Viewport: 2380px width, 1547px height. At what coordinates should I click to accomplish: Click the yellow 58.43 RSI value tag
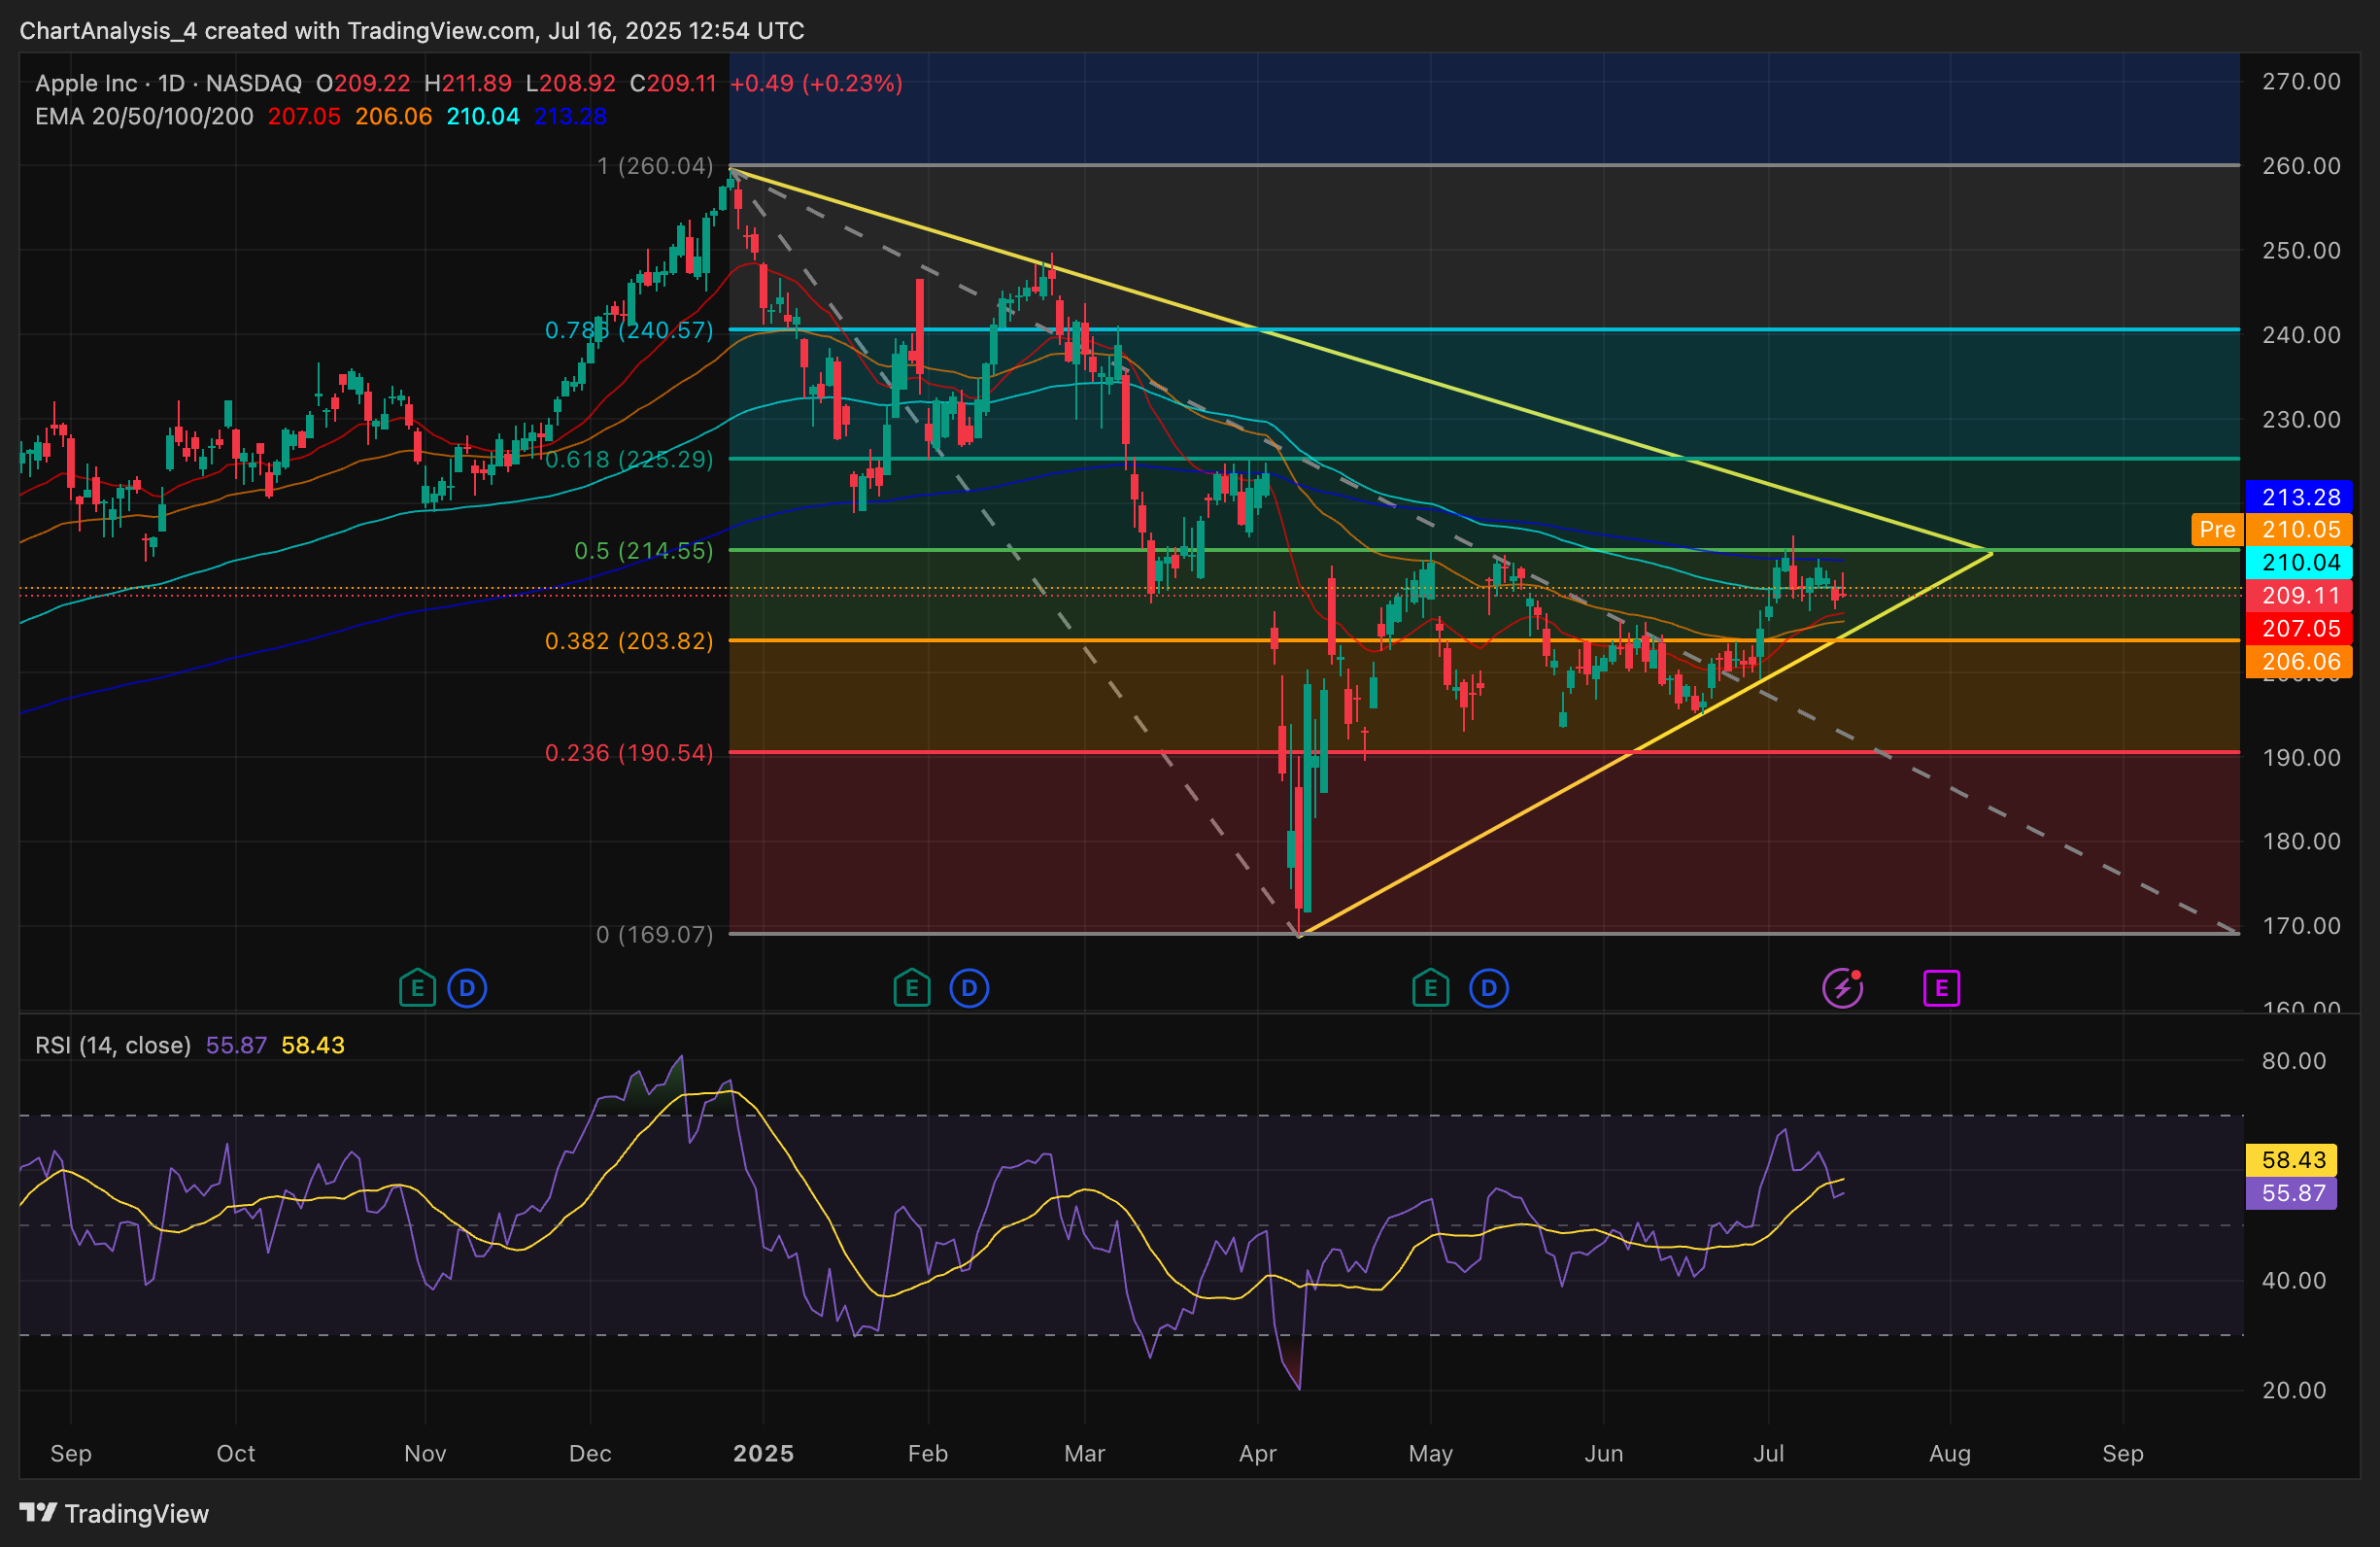[2291, 1160]
